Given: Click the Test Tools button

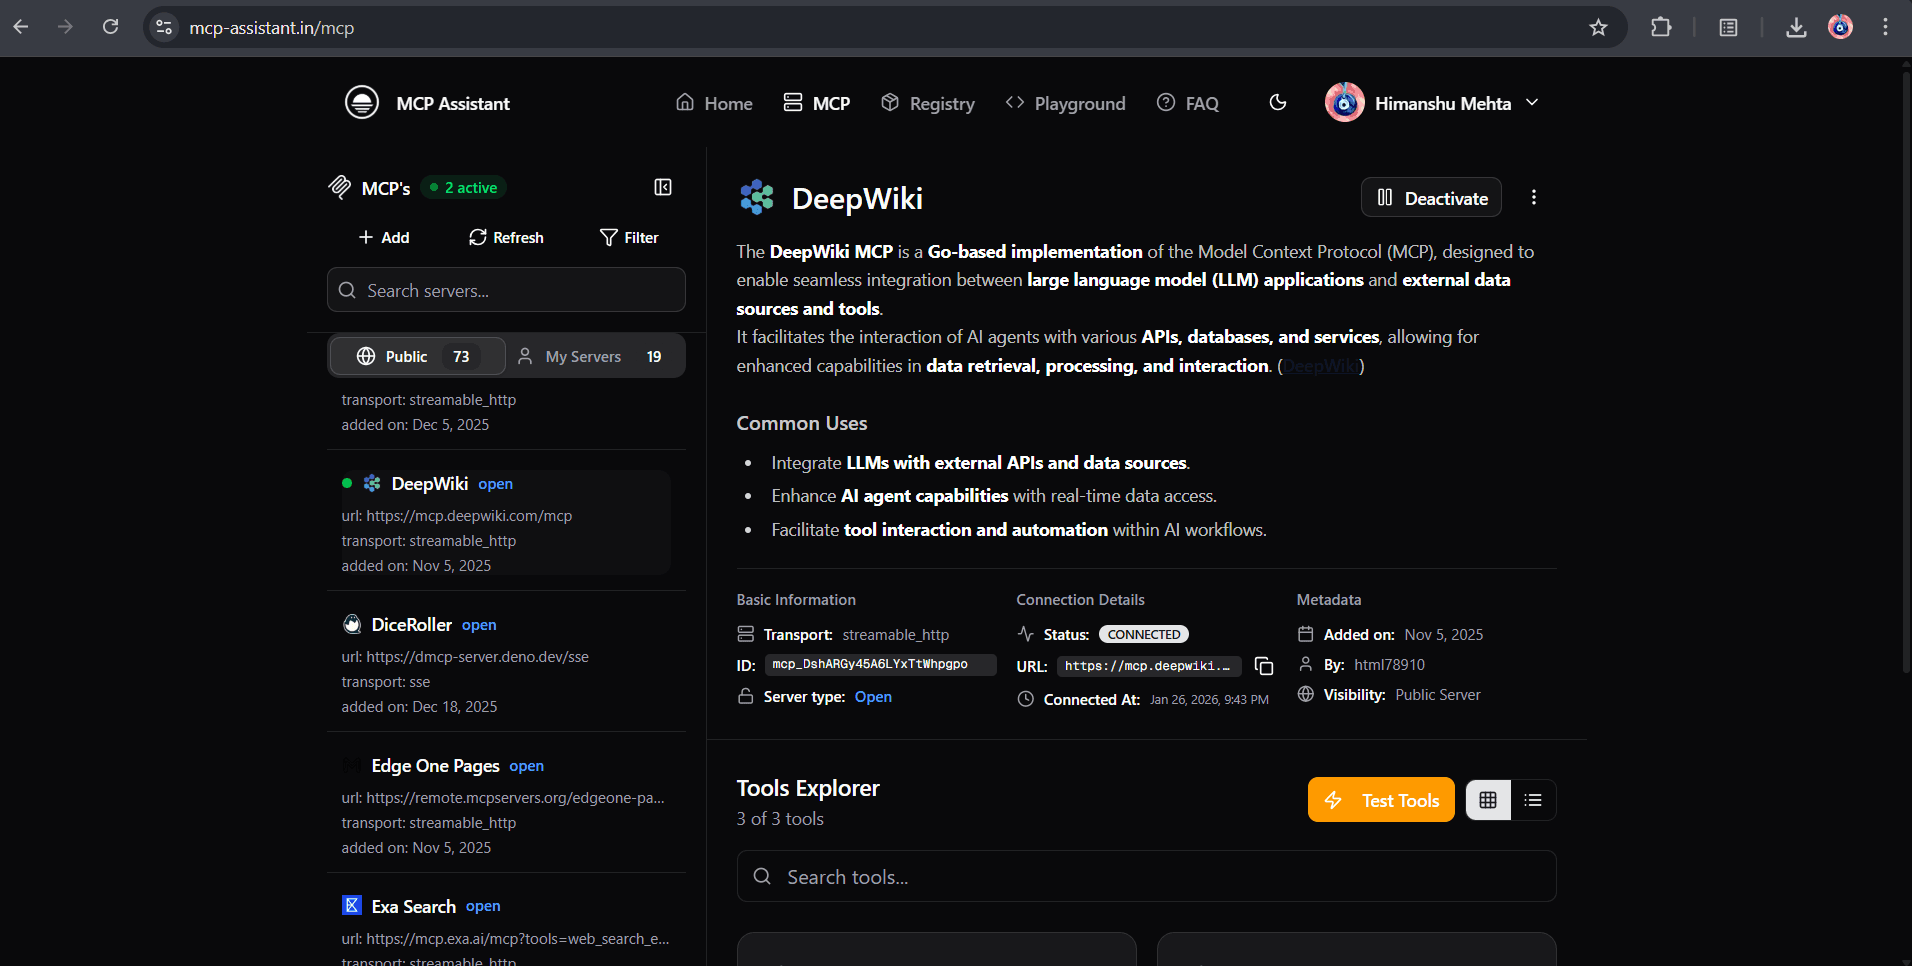Looking at the screenshot, I should click(1381, 799).
